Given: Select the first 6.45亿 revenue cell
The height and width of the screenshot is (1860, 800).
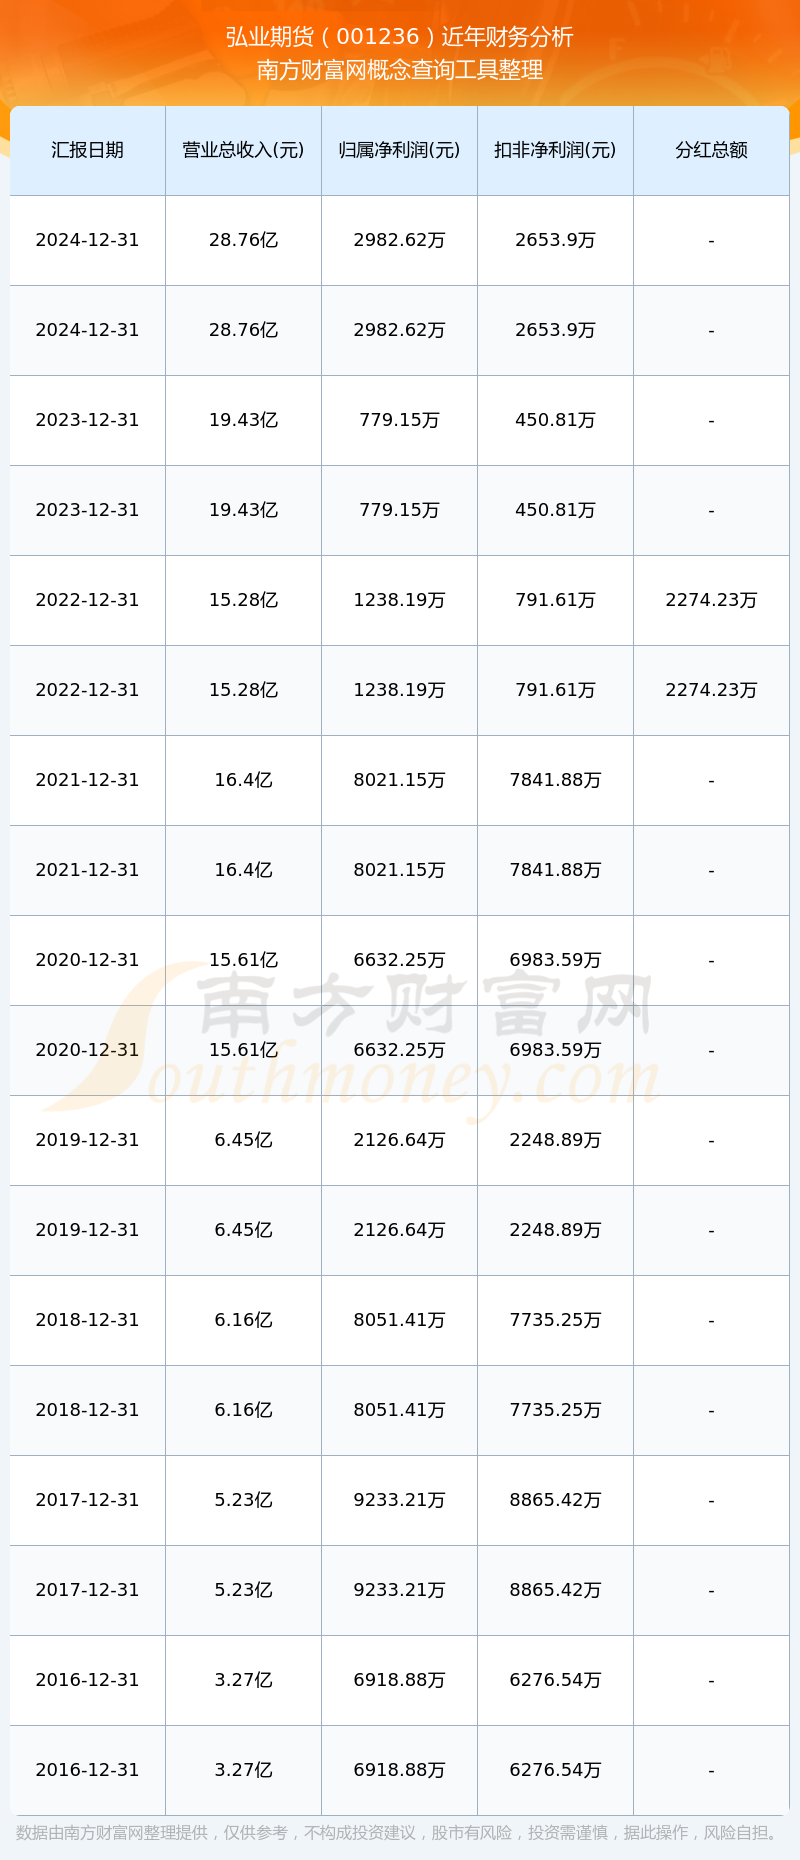Looking at the screenshot, I should (x=243, y=1140).
